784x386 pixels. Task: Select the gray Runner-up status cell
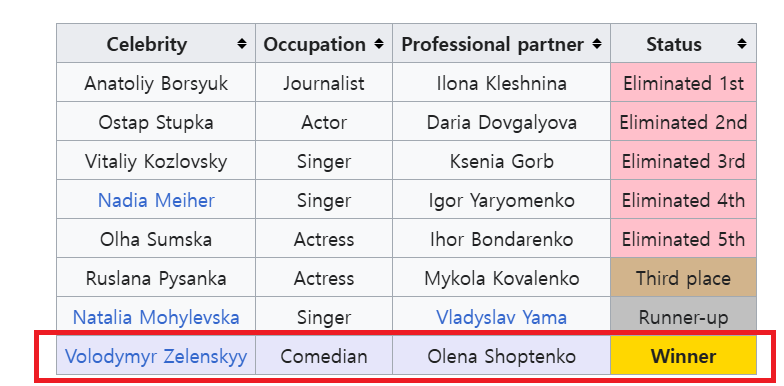click(x=683, y=316)
